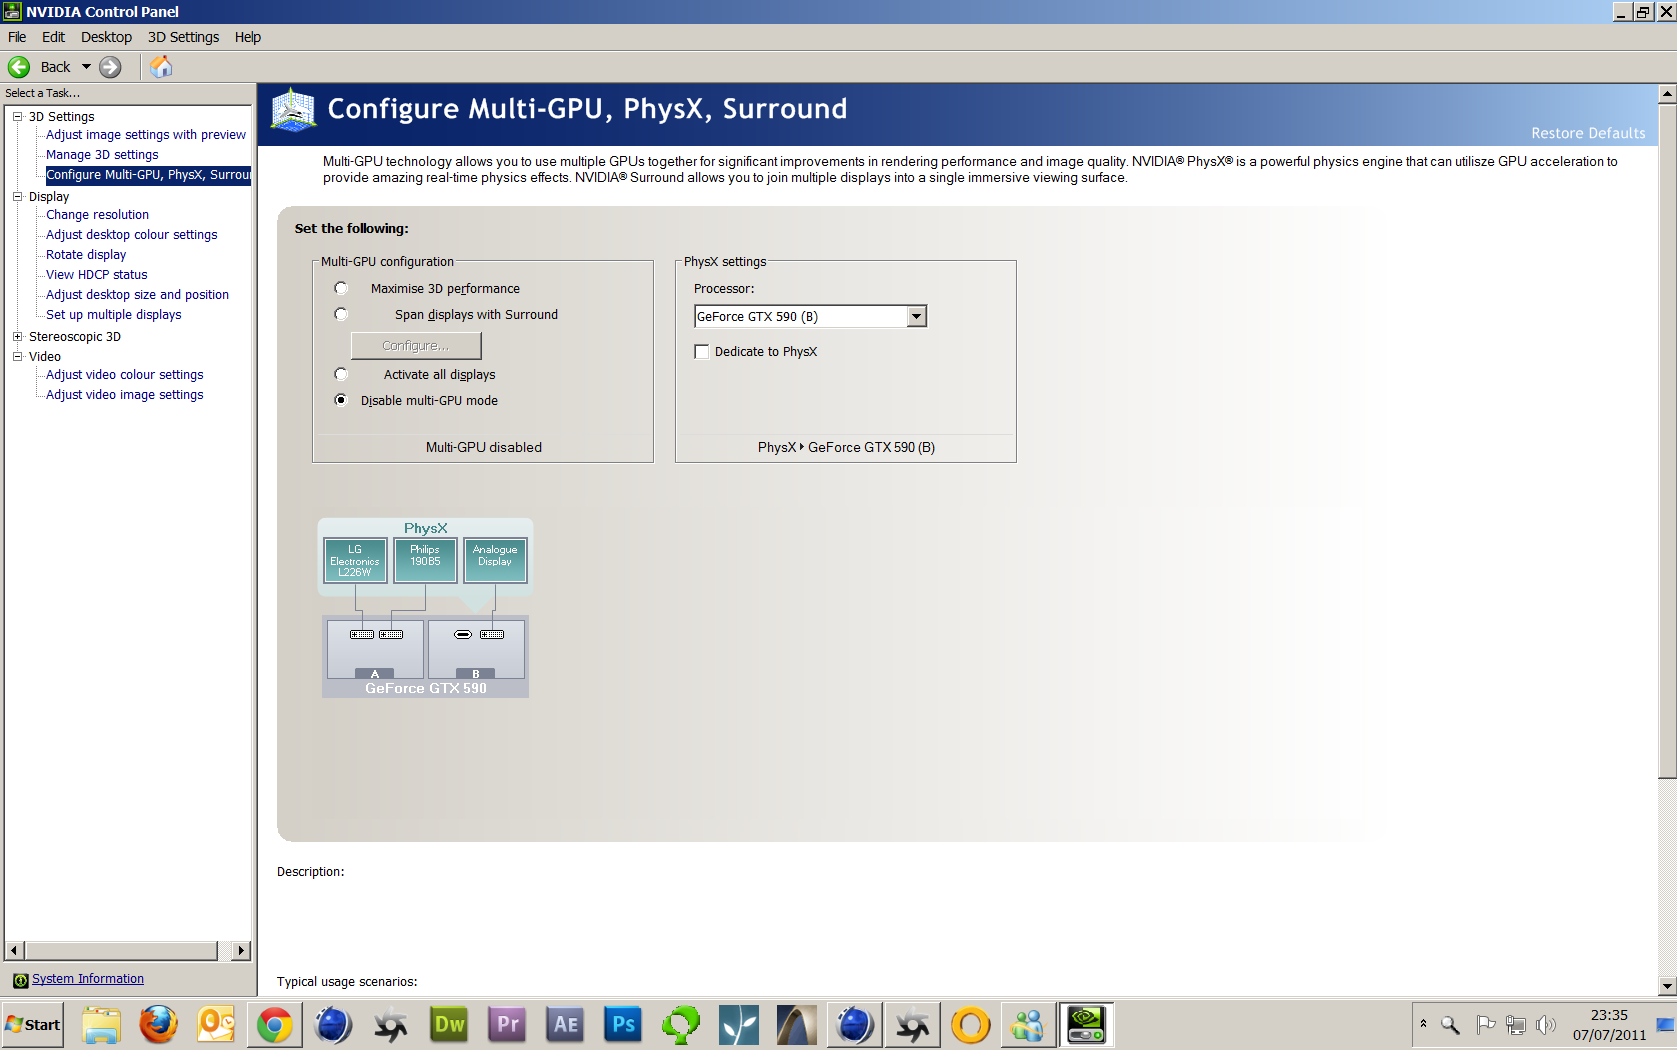The width and height of the screenshot is (1677, 1050).
Task: Click the volume speaker icon
Action: pyautogui.click(x=1546, y=1025)
